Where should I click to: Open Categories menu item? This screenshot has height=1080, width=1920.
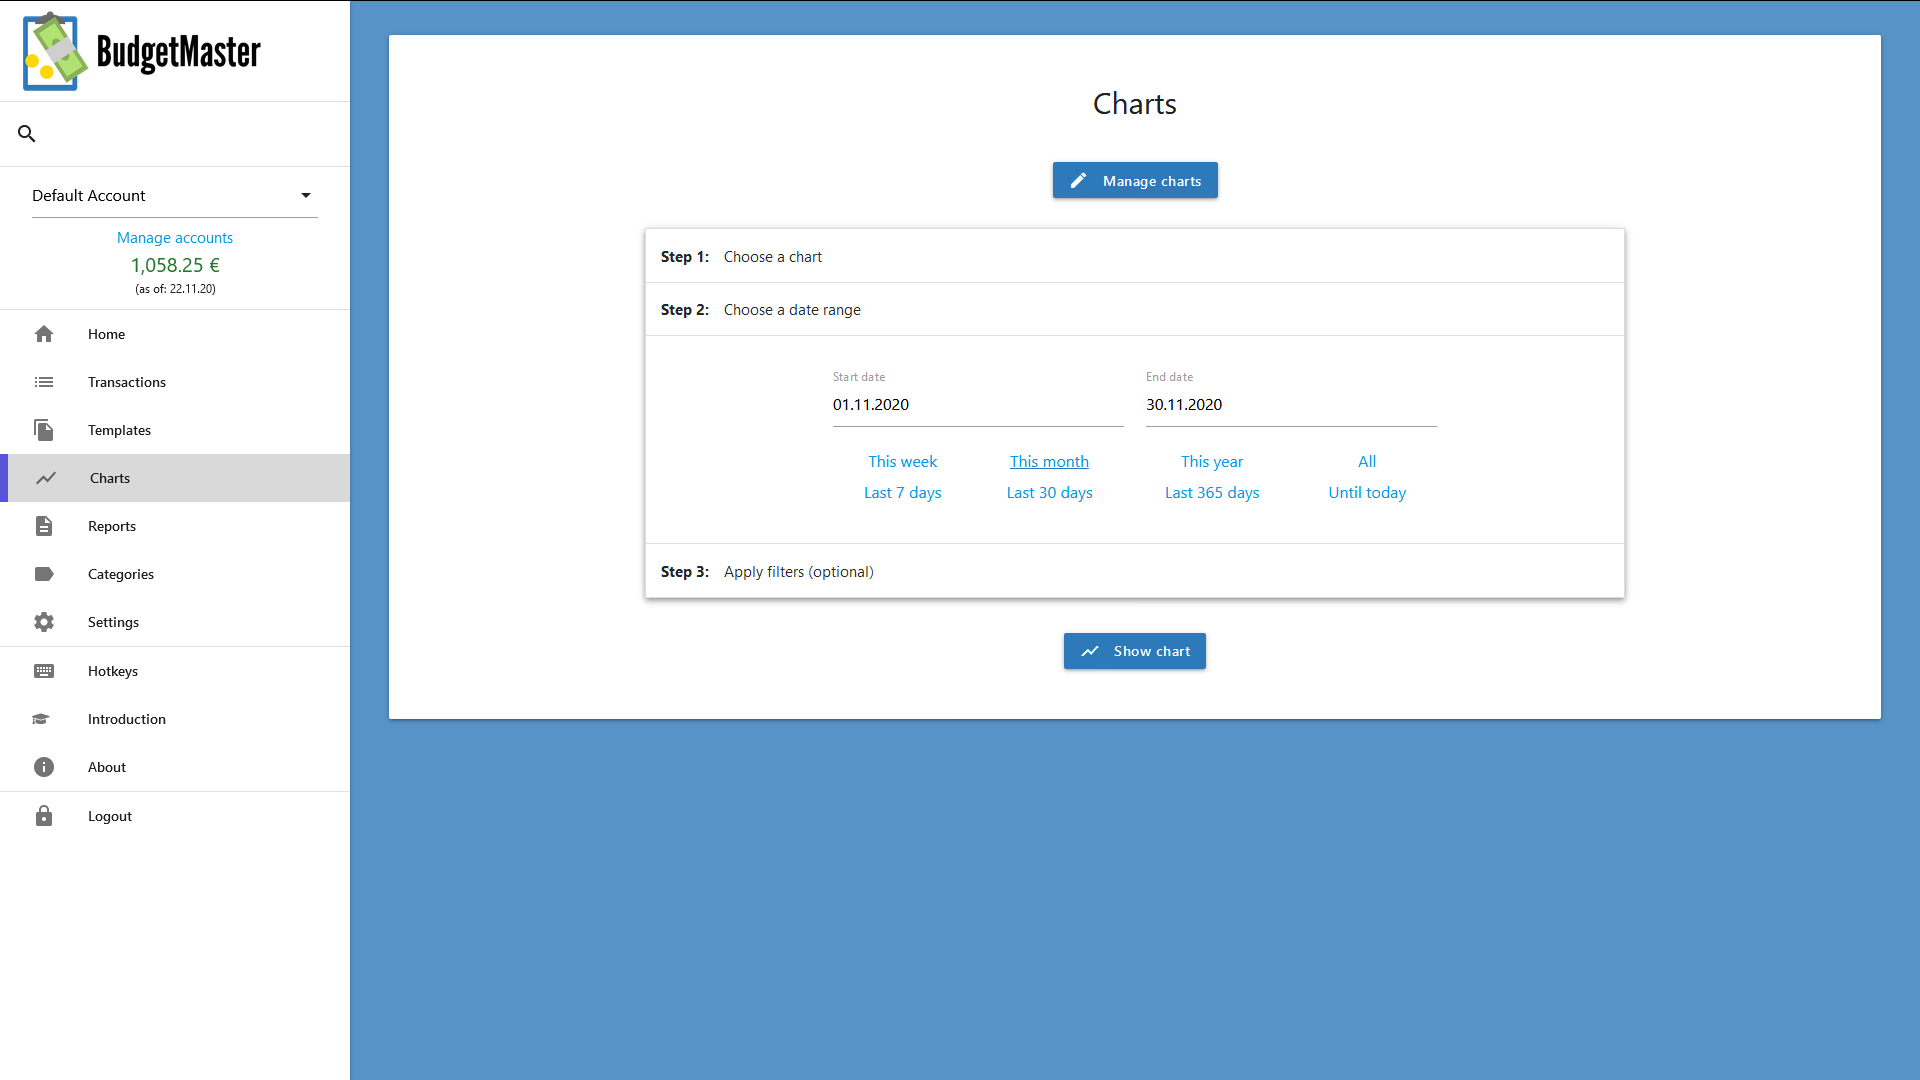175,574
